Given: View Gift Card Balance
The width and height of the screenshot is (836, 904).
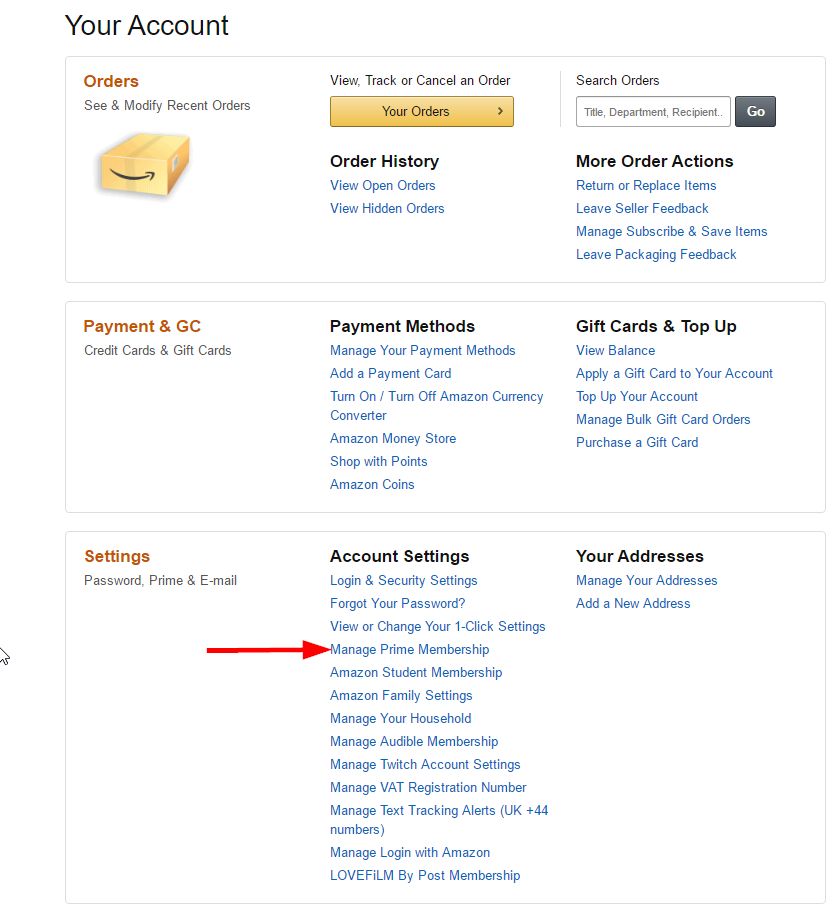Looking at the screenshot, I should coord(614,350).
